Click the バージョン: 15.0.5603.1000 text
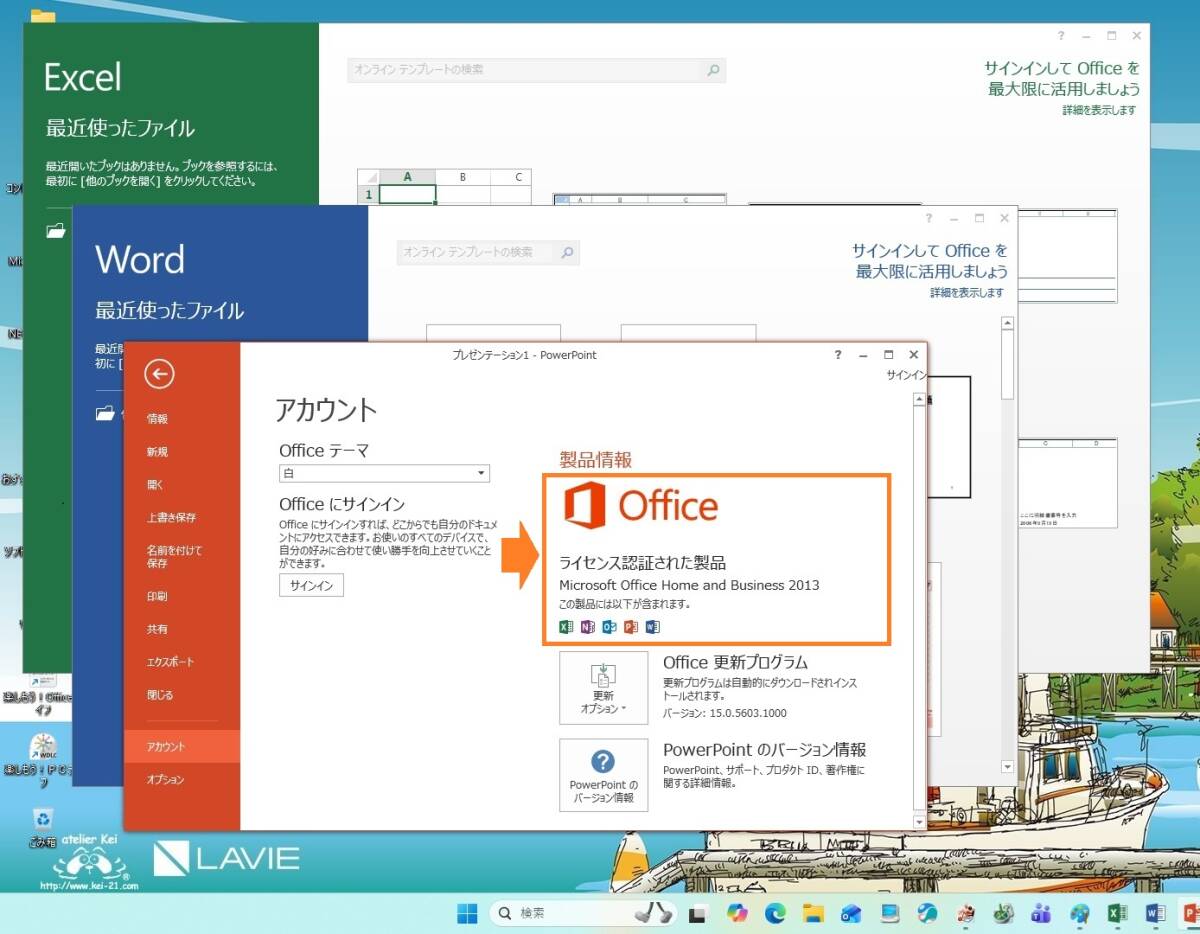 click(x=725, y=714)
